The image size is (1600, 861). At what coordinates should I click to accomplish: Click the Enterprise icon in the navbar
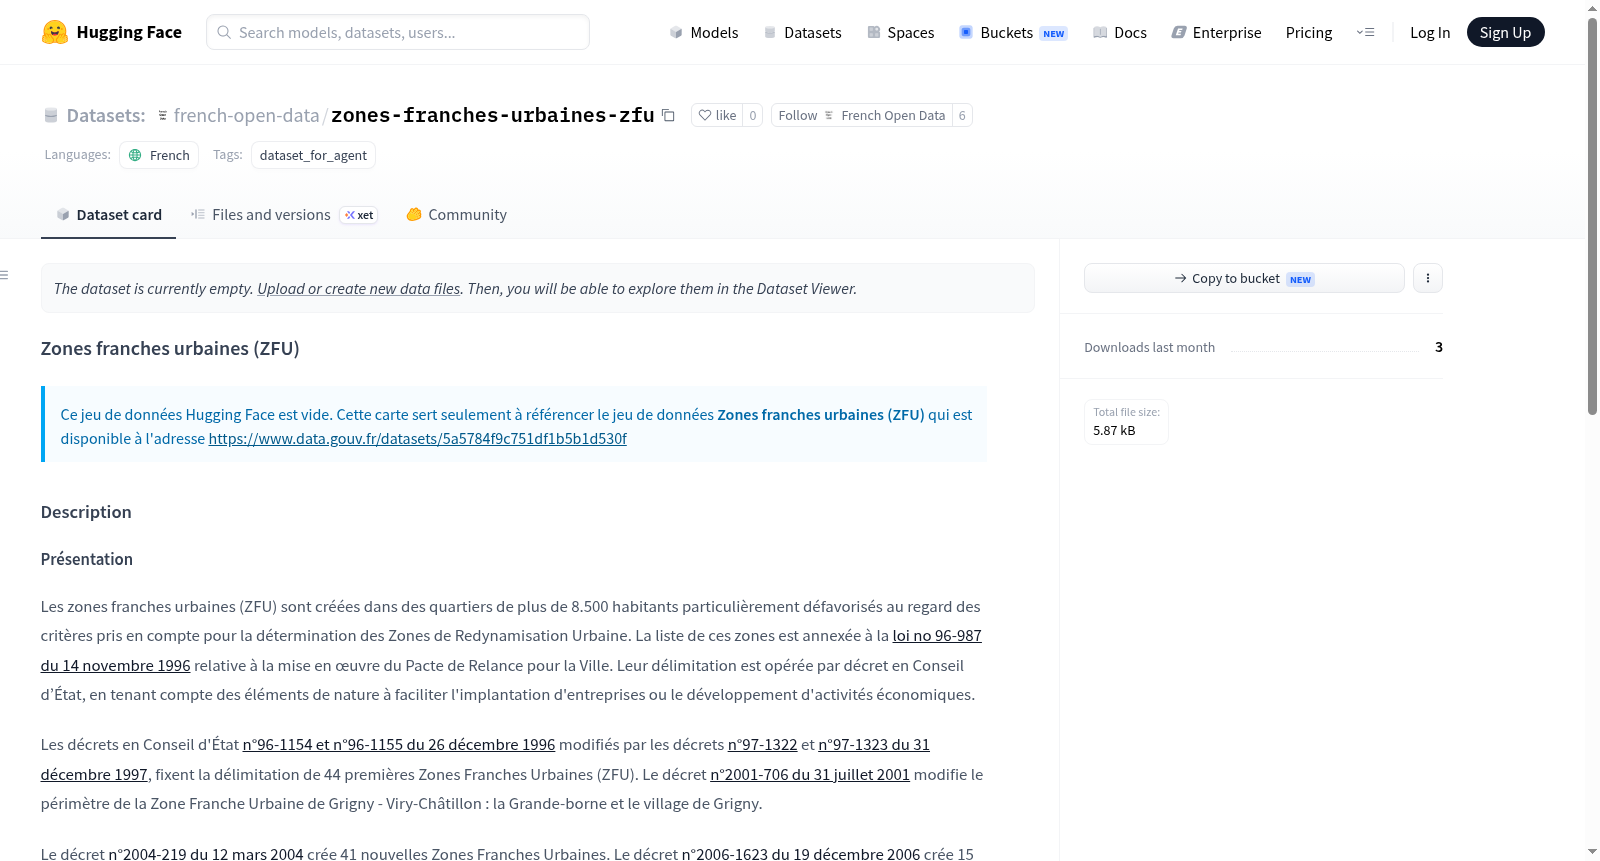pos(1179,32)
